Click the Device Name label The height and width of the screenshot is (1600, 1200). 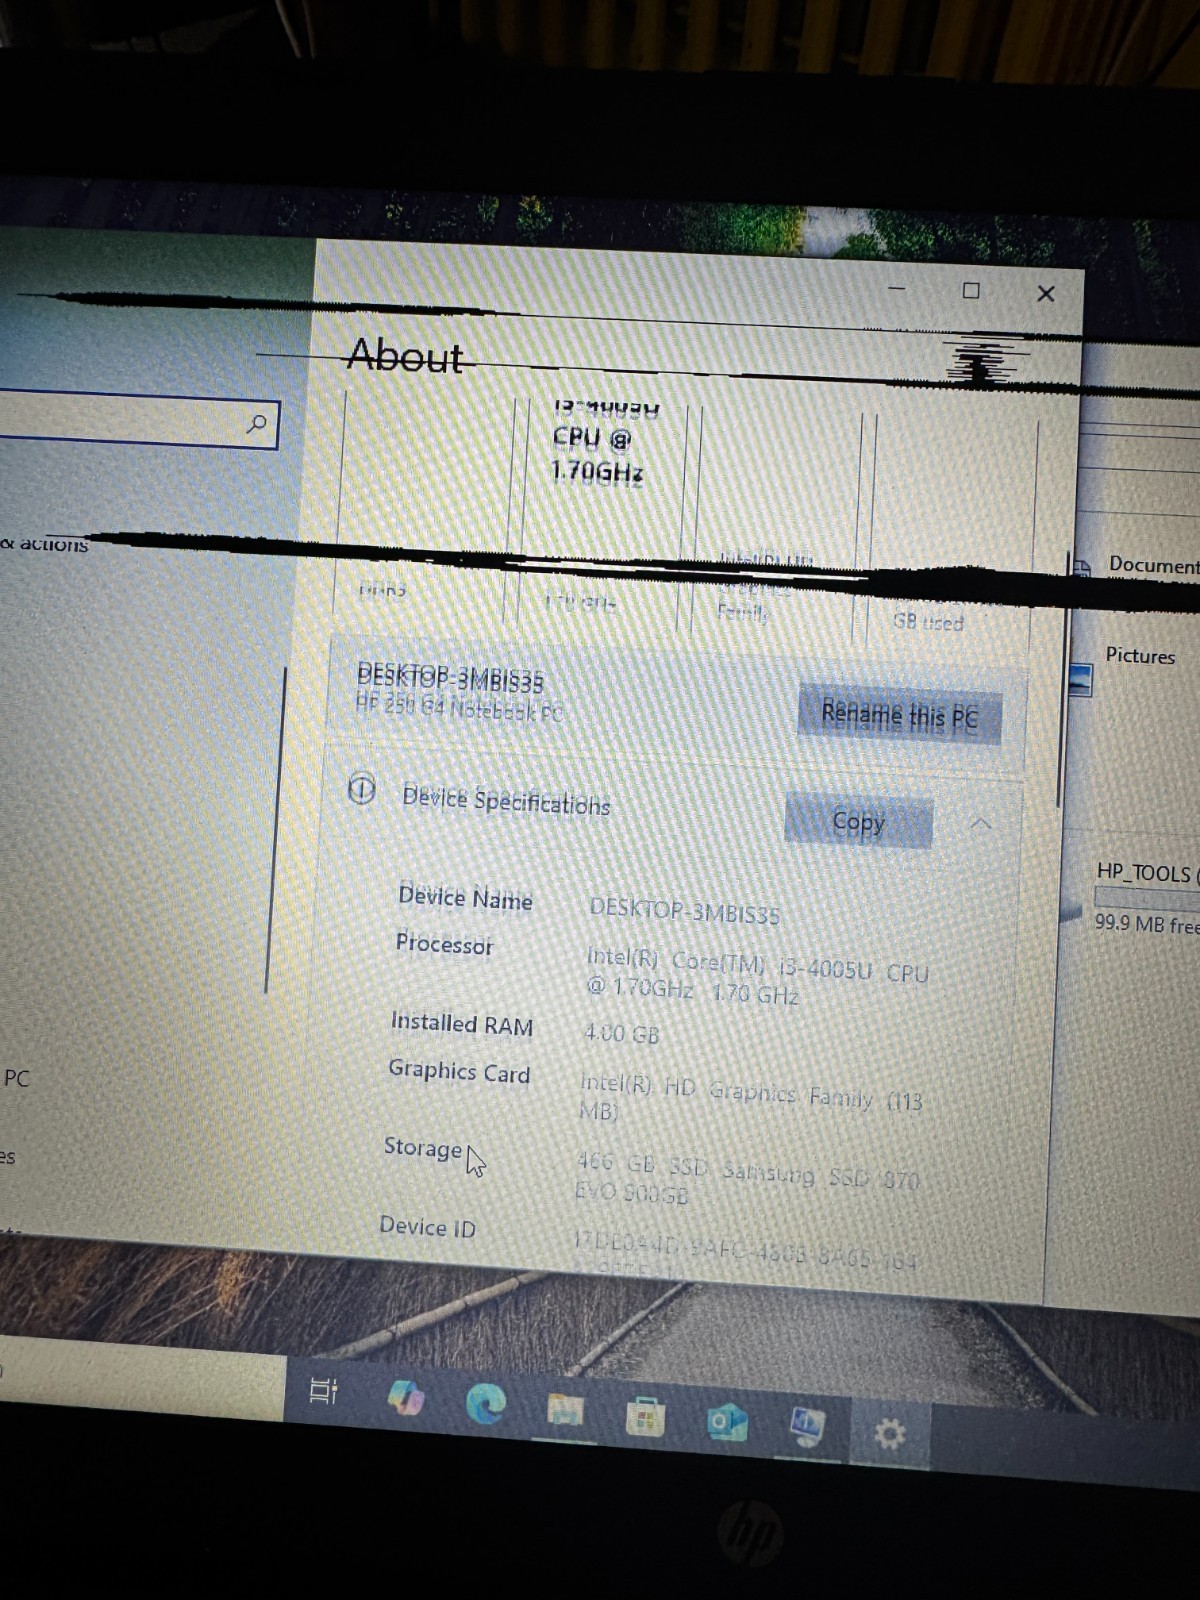tap(466, 897)
